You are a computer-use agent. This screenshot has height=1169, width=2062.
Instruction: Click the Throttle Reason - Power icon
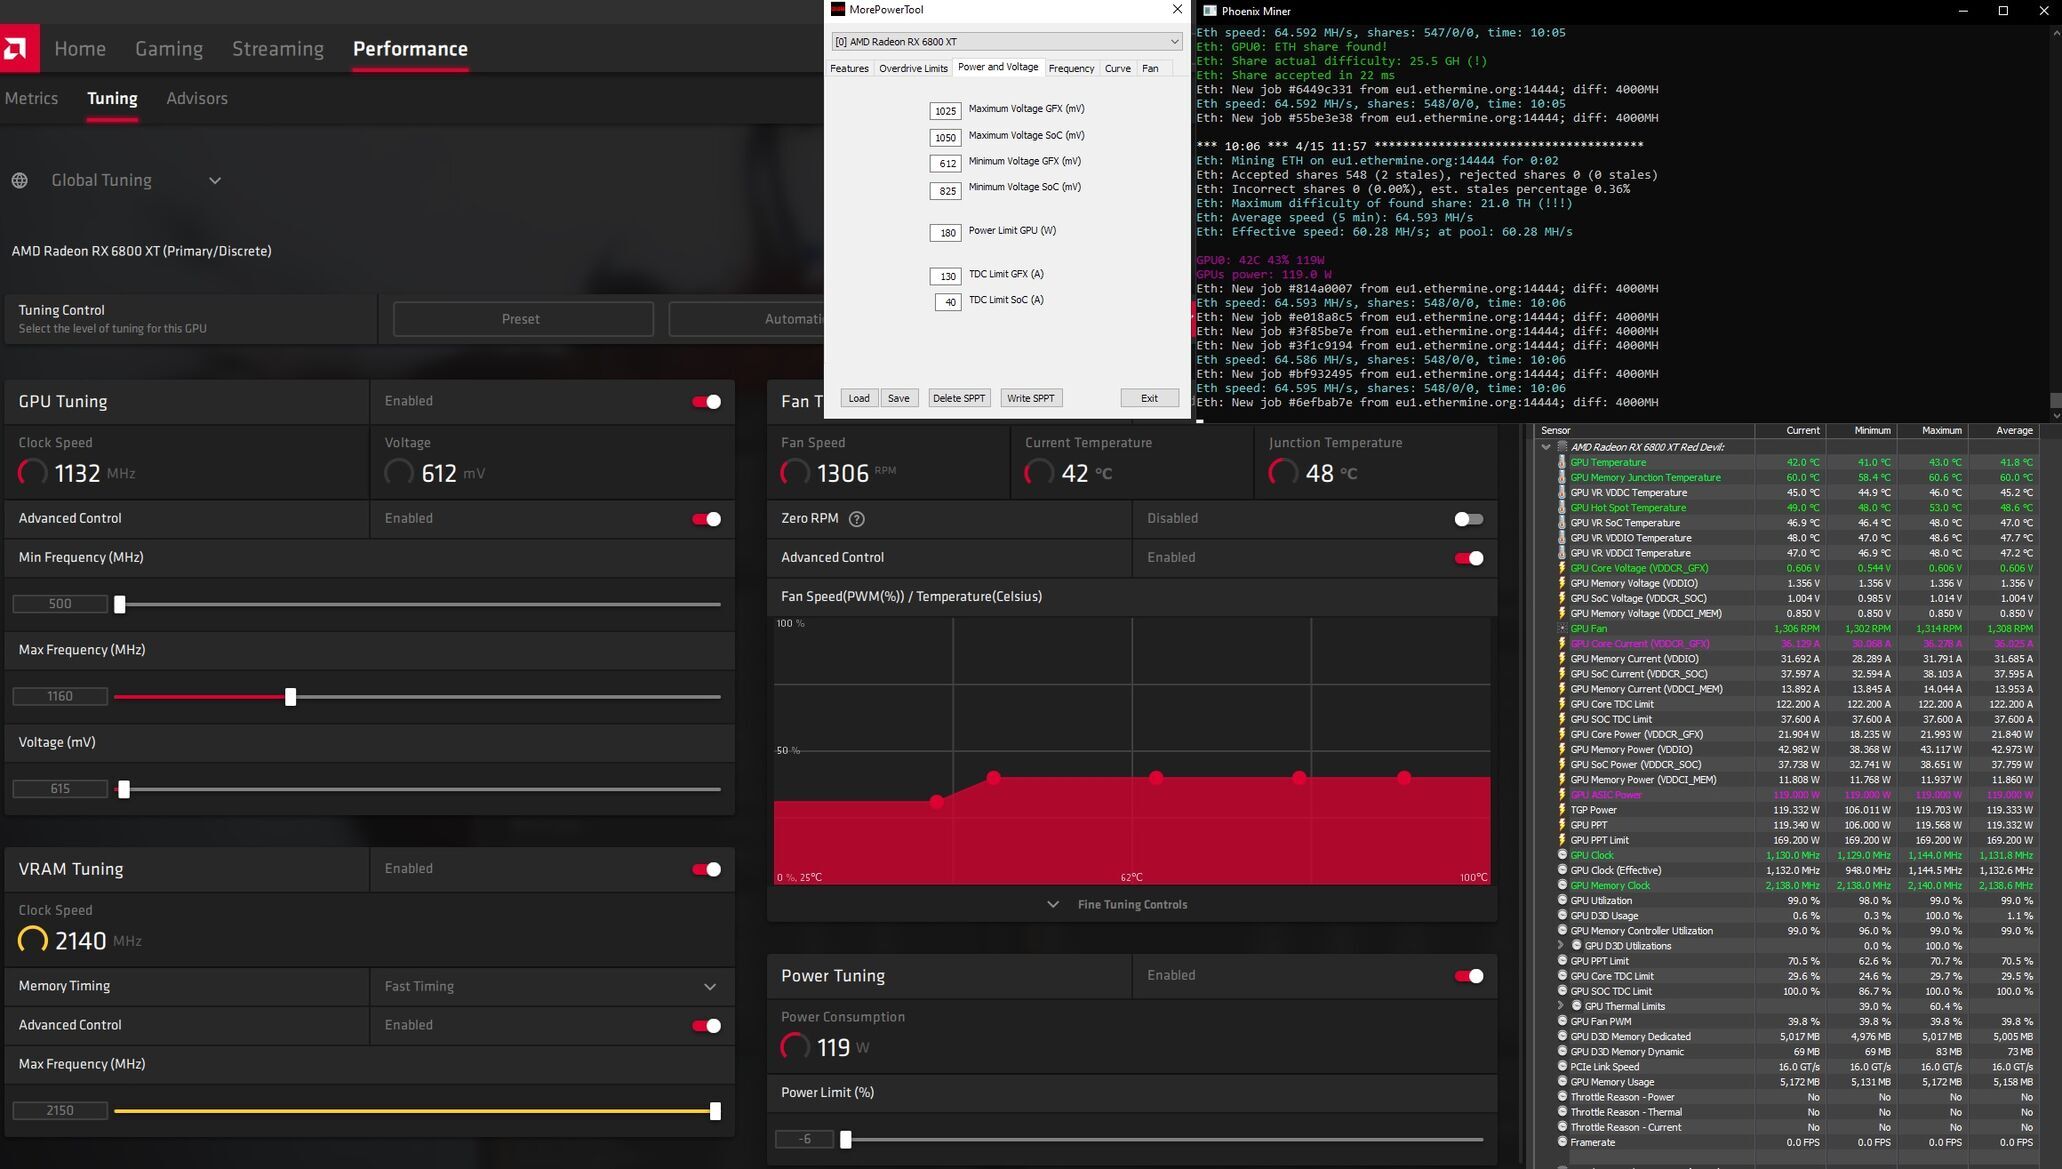[1562, 1097]
